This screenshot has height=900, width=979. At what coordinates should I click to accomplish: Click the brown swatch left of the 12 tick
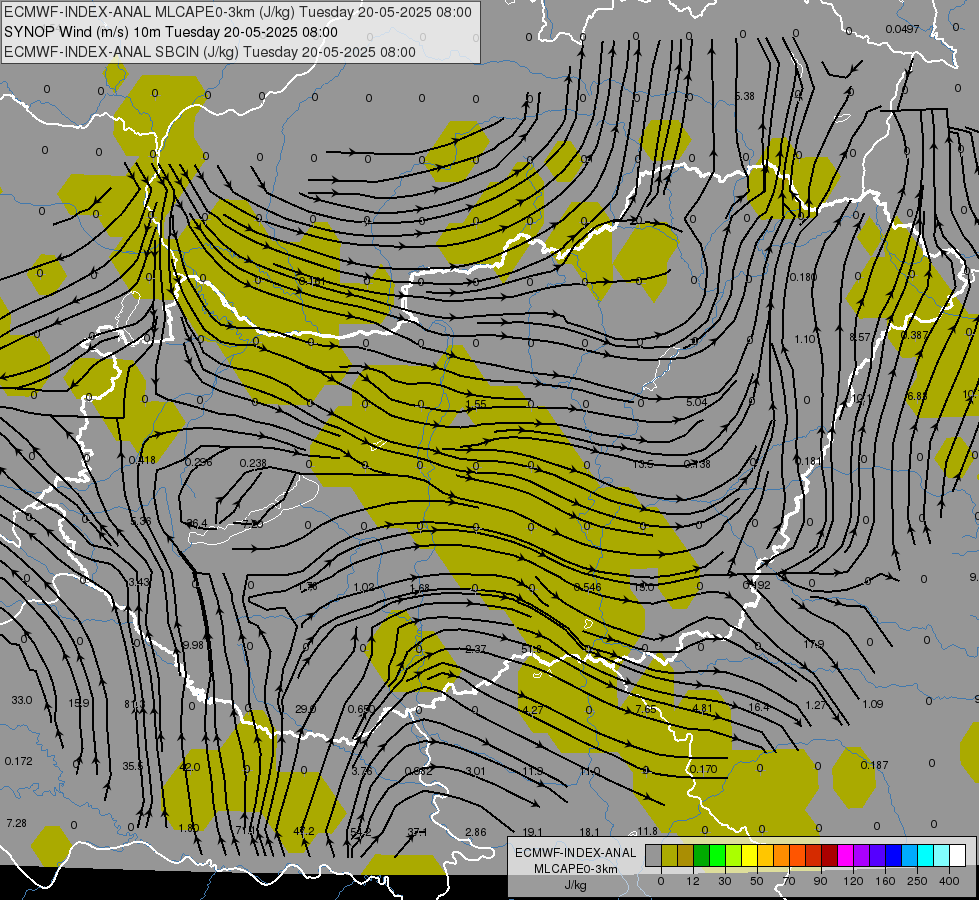pyautogui.click(x=686, y=855)
